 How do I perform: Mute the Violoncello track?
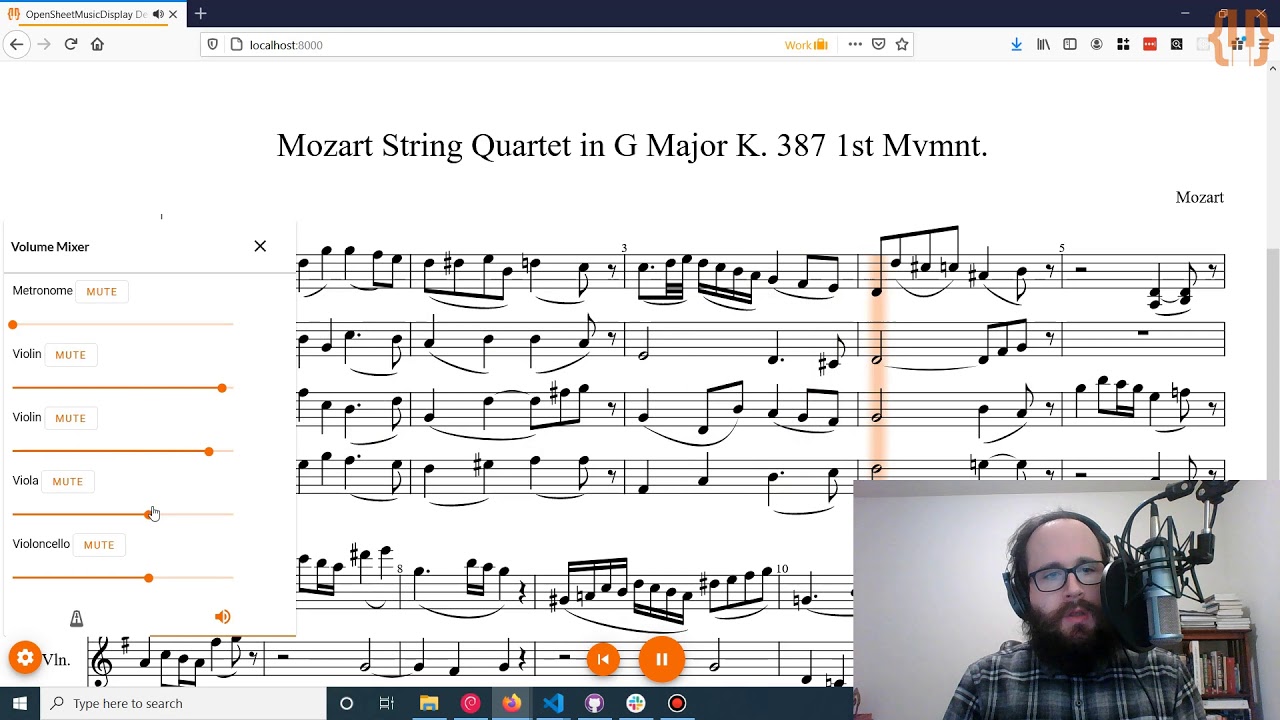coord(98,545)
